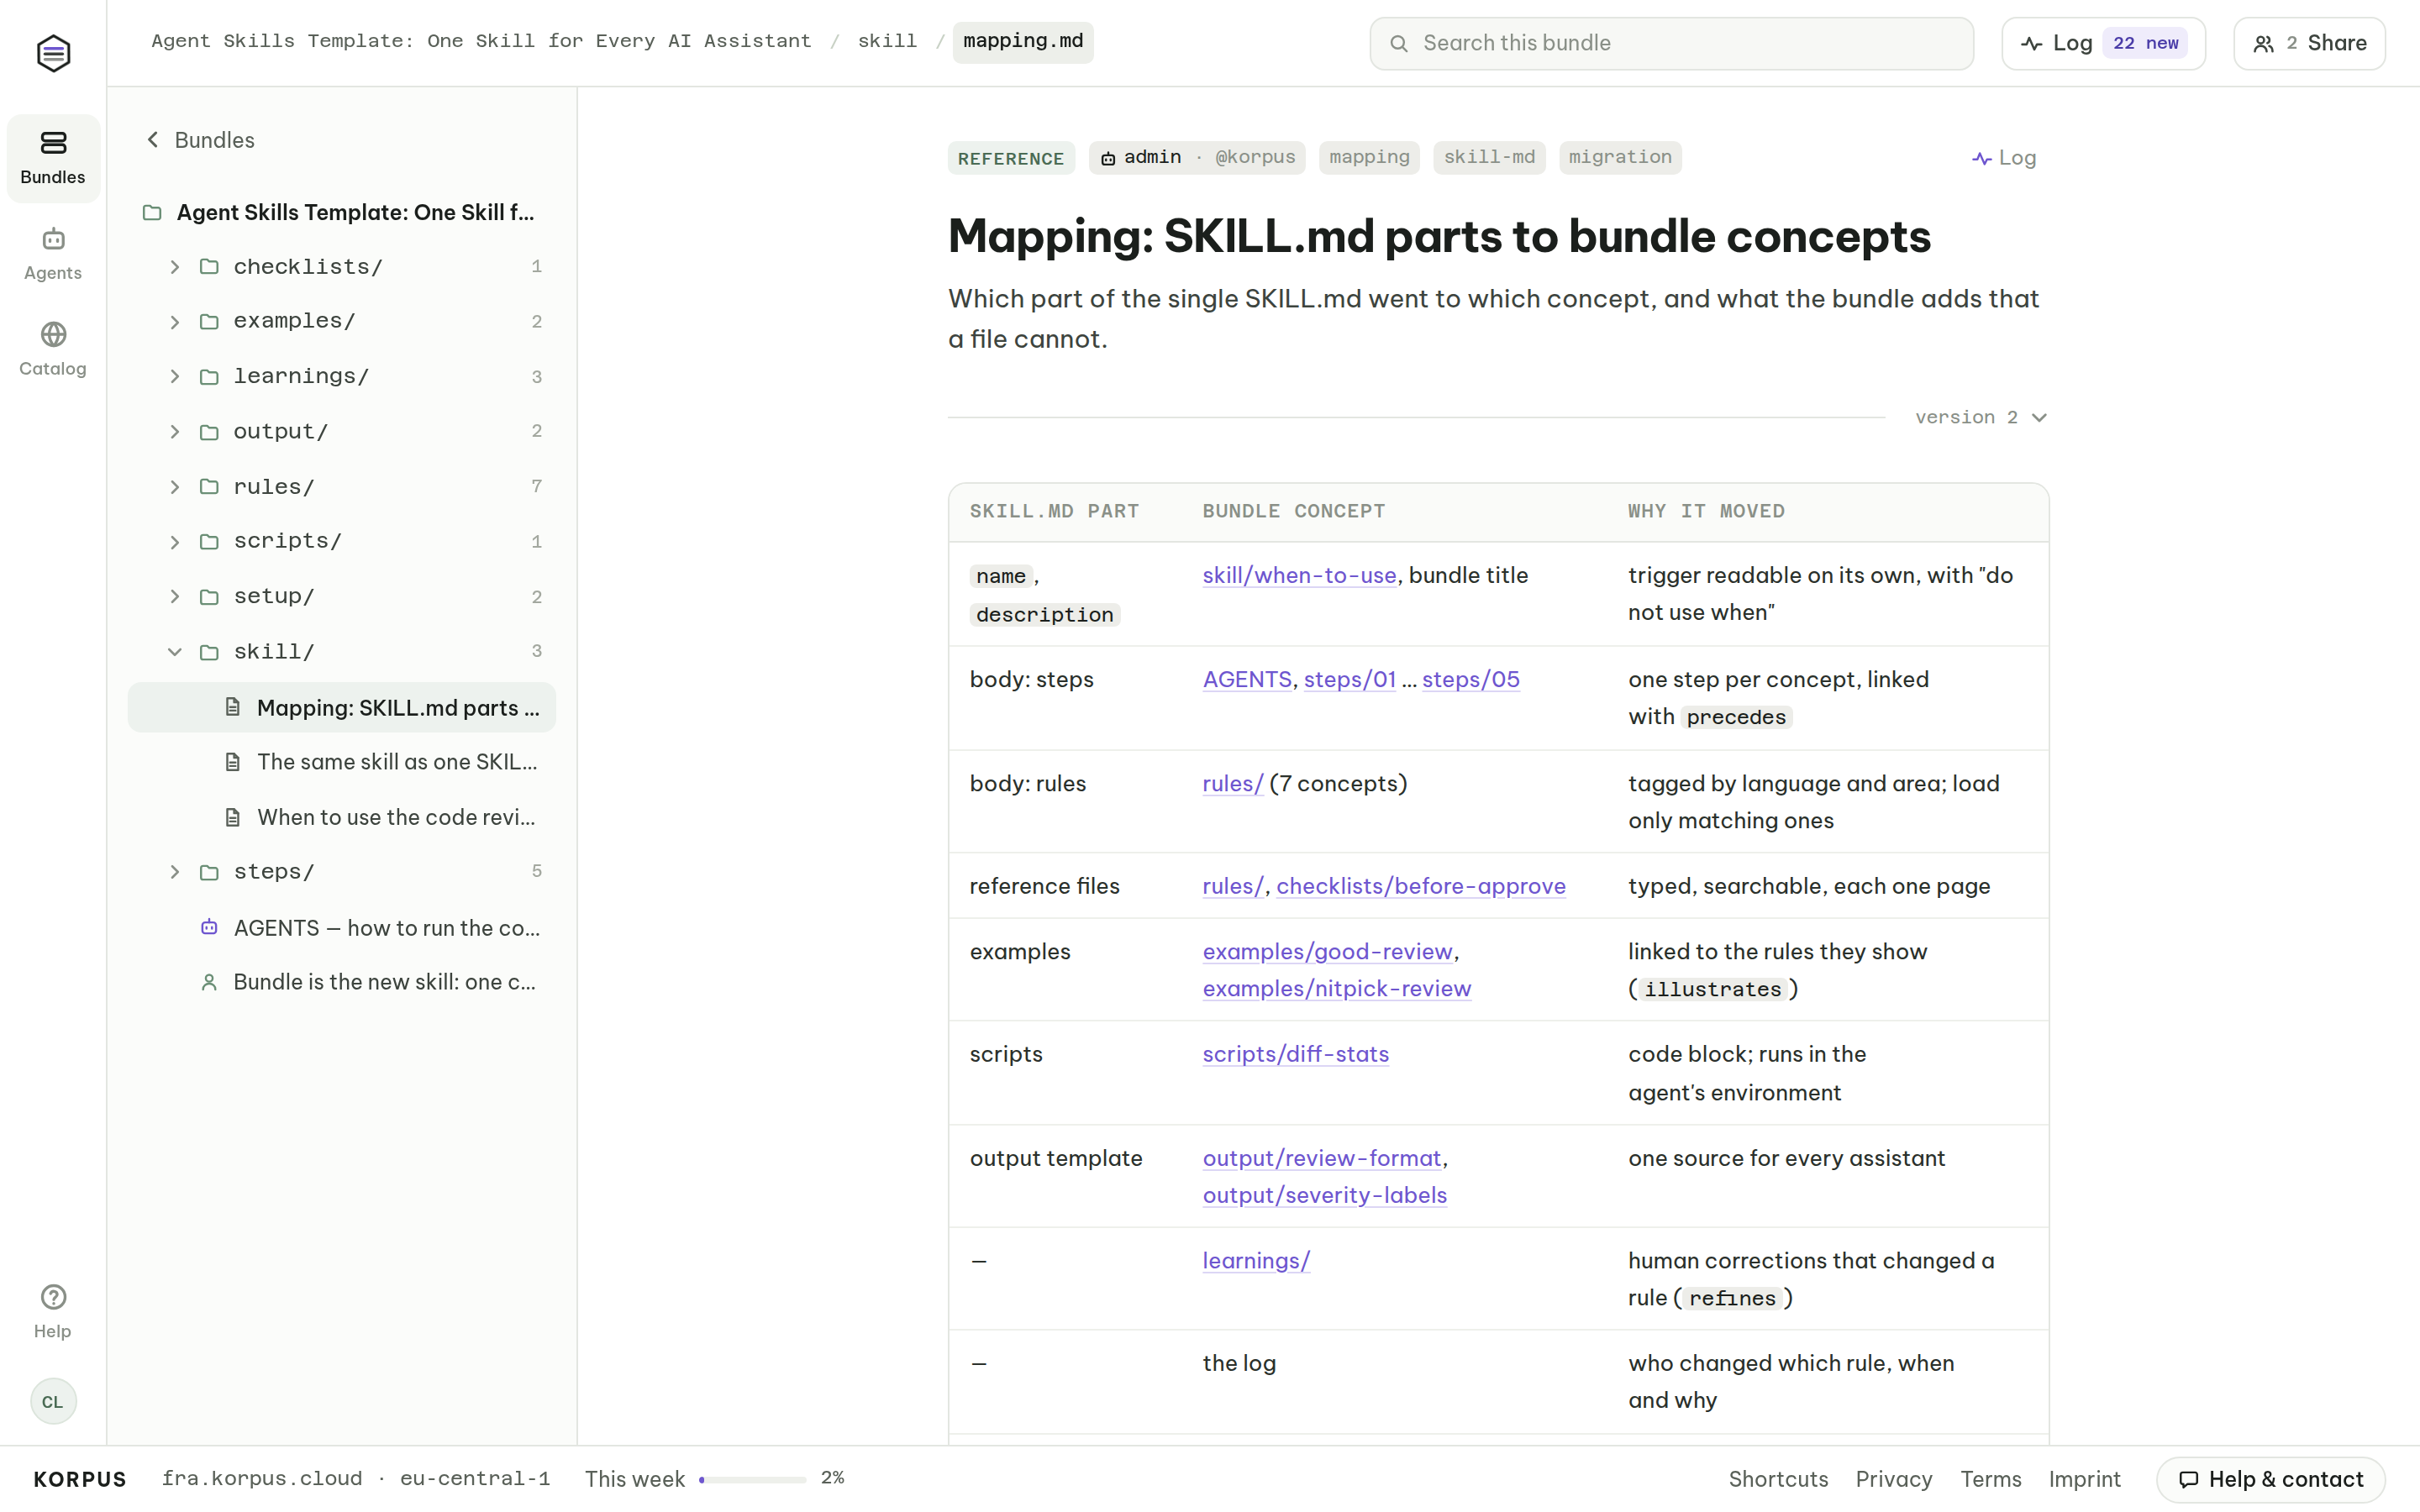This screenshot has width=2420, height=1512.
Task: Focus the 'Search this bundle' field
Action: click(1671, 43)
